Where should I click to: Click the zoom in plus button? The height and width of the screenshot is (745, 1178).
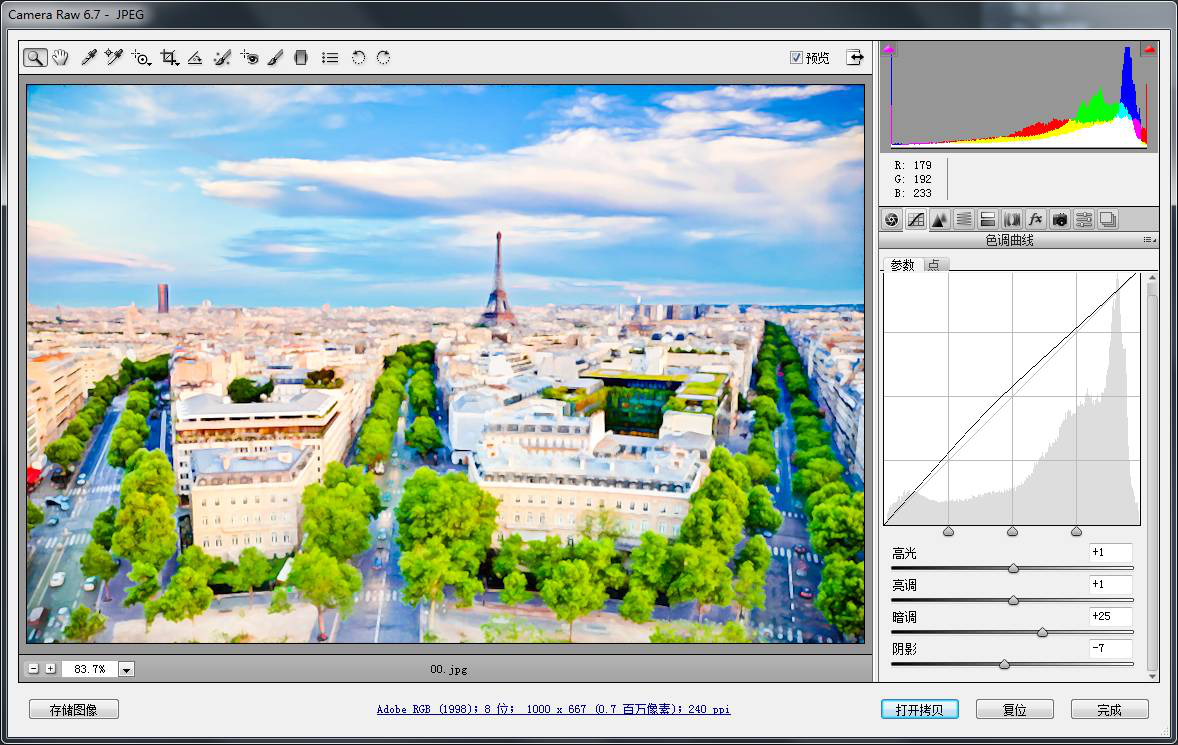point(50,668)
